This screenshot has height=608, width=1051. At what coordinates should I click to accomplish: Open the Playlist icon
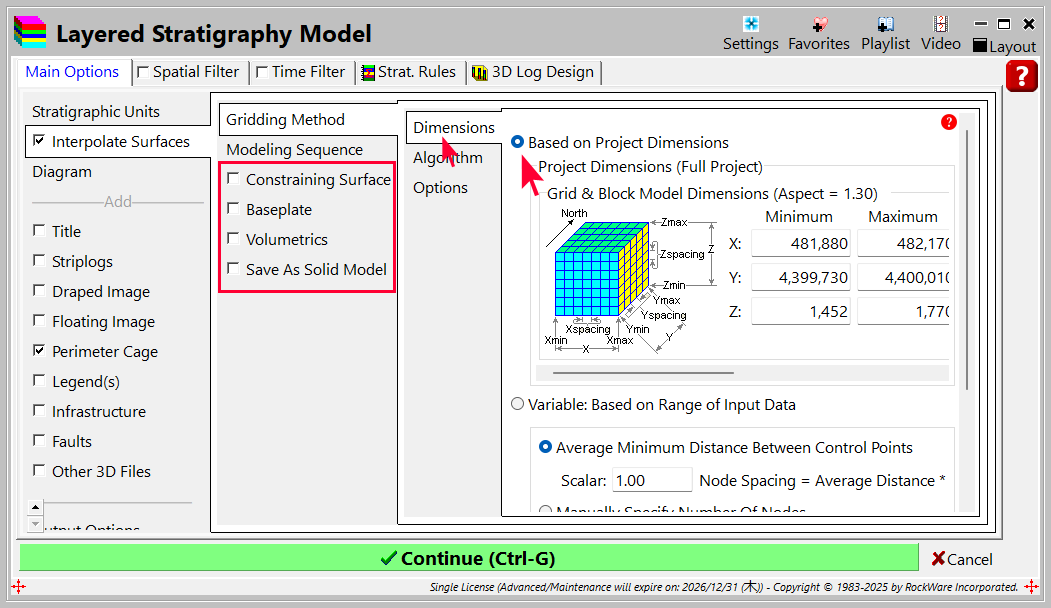pyautogui.click(x=885, y=33)
